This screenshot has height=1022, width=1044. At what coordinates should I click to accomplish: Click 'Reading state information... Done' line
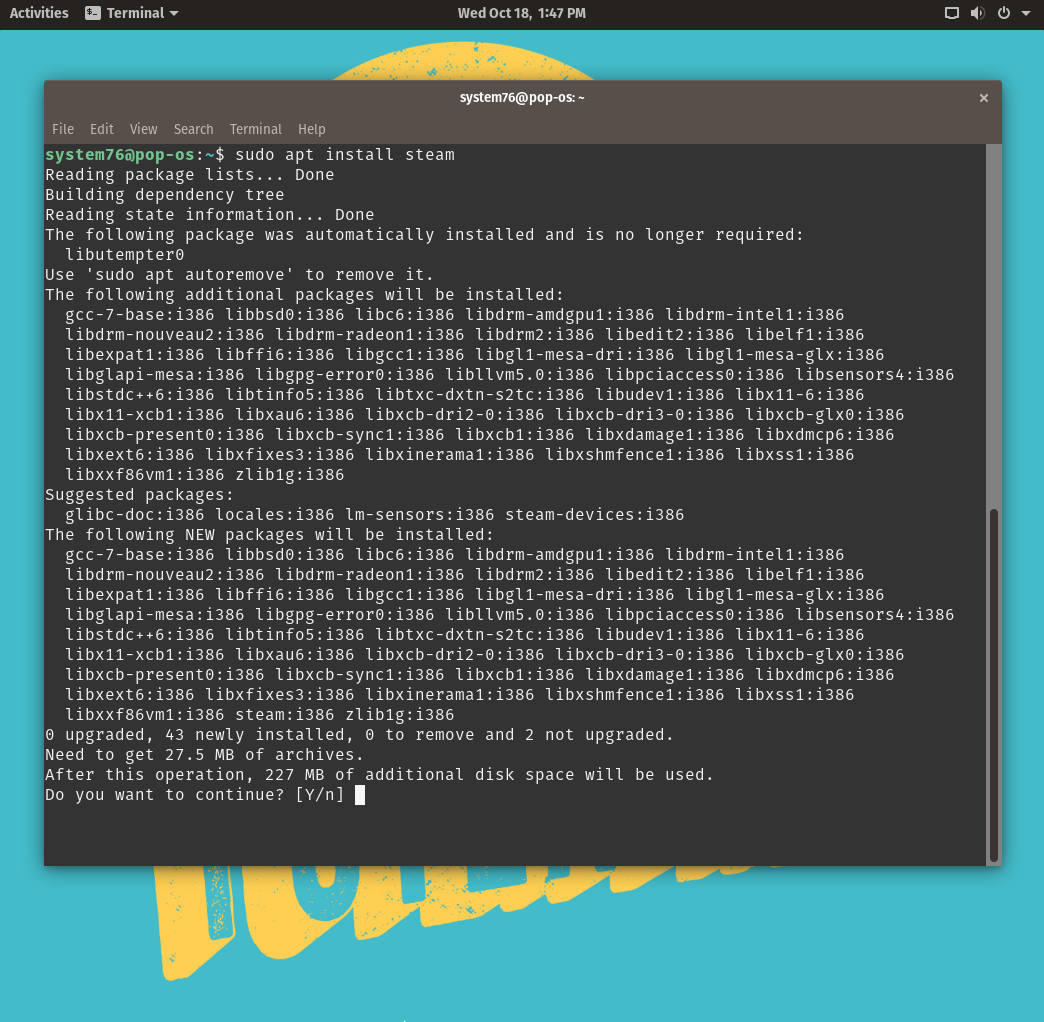pyautogui.click(x=209, y=214)
